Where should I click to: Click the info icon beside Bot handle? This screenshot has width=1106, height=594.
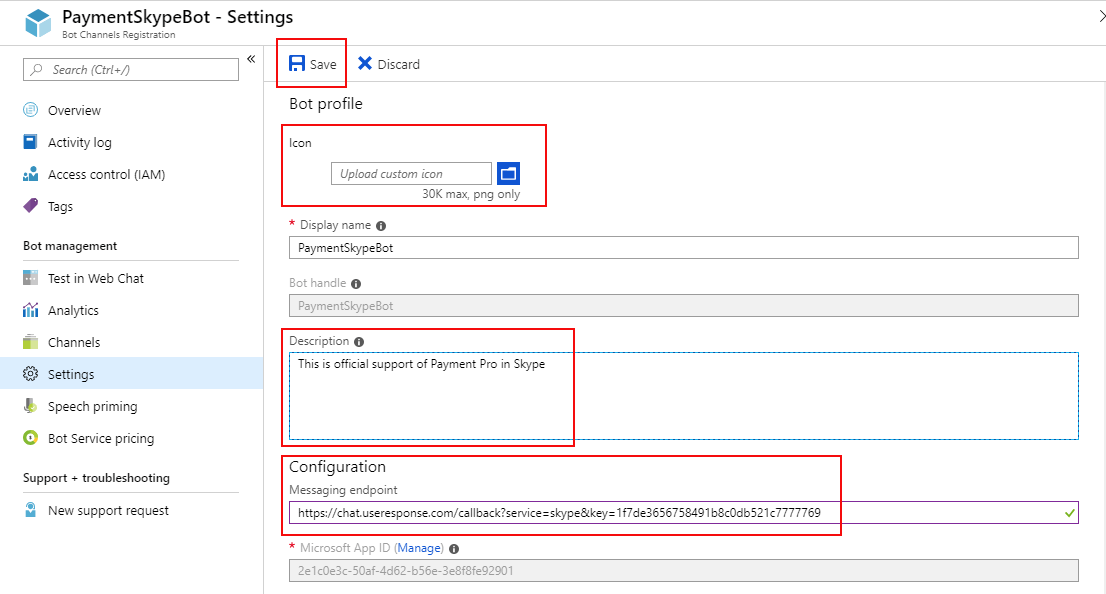[356, 284]
